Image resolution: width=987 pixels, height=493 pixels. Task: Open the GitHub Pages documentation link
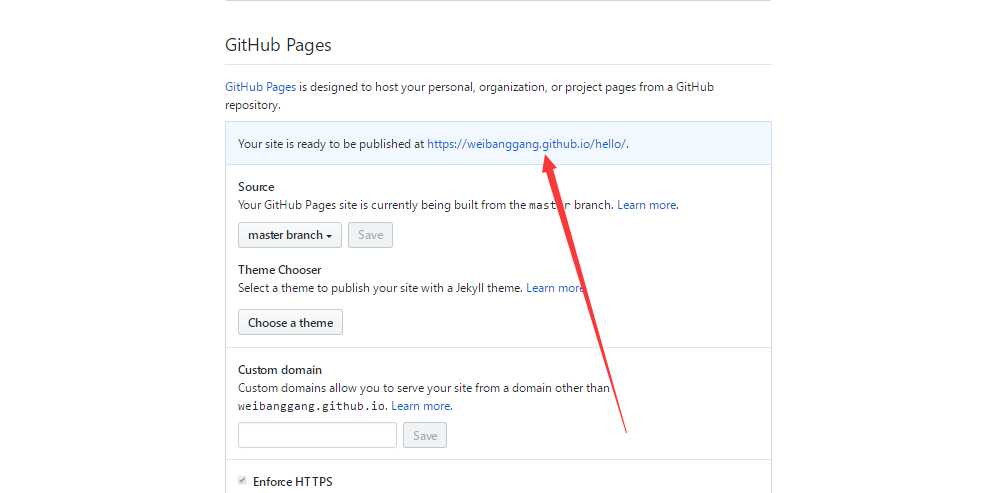260,87
